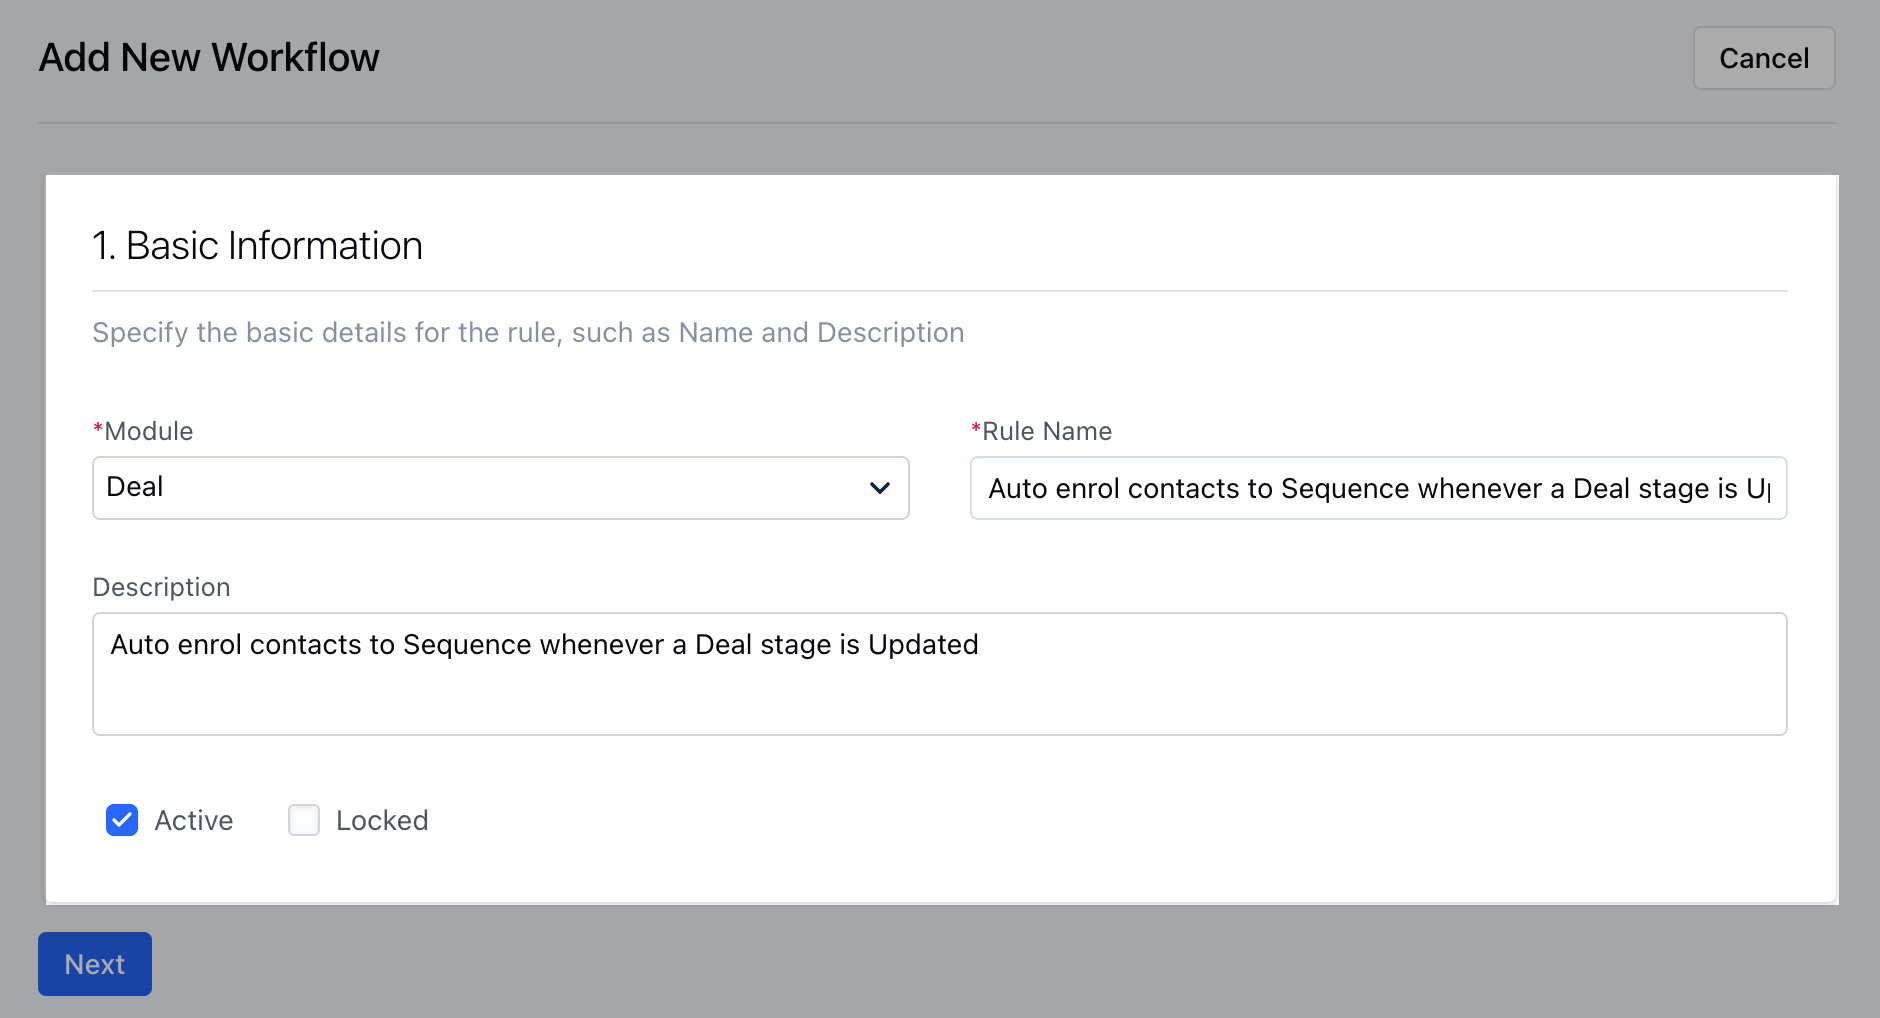Select the 'Deal' value in Module

135,487
